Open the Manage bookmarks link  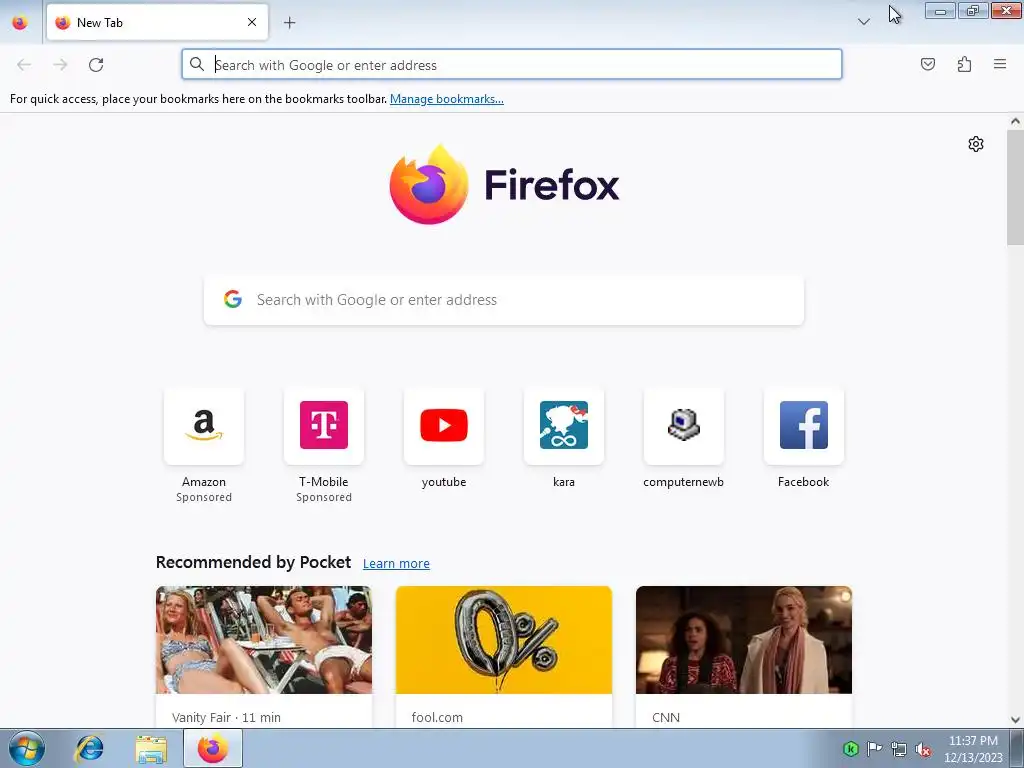[447, 99]
